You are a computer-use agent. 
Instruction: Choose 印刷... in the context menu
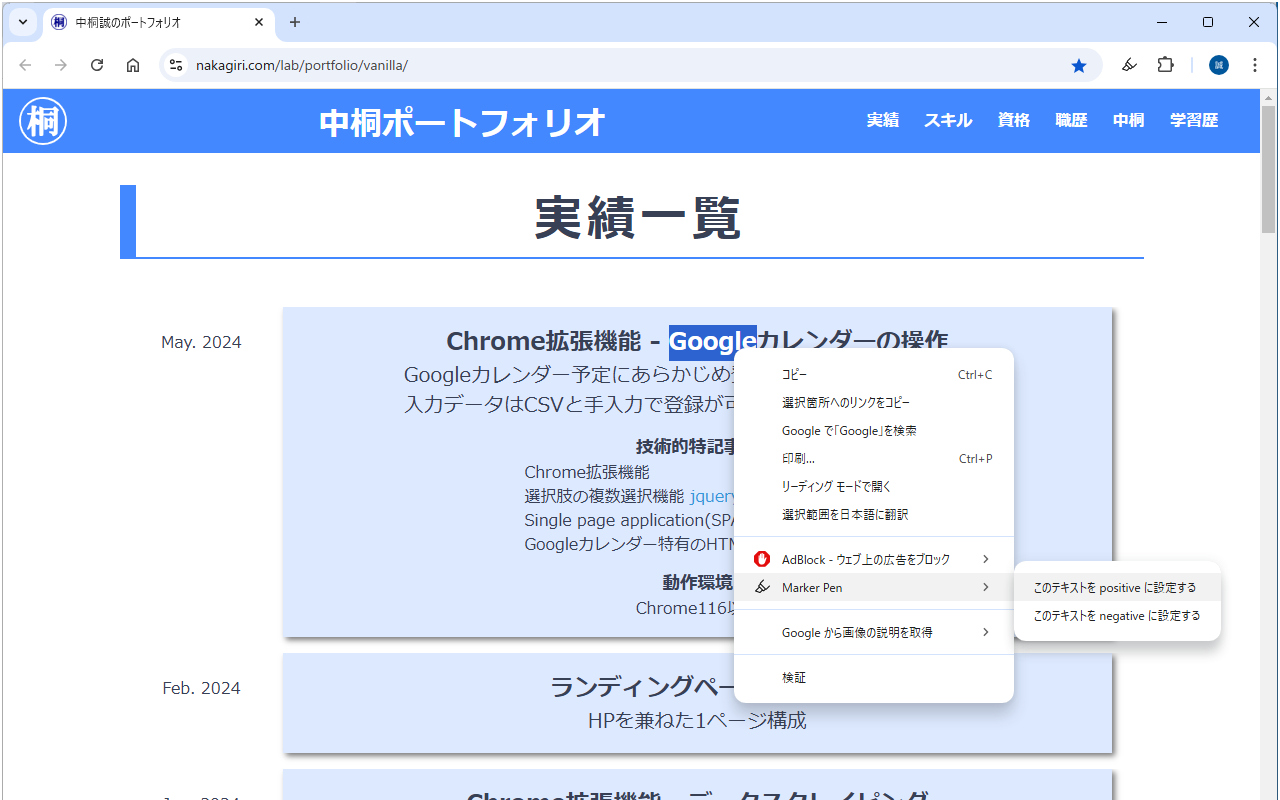click(874, 459)
